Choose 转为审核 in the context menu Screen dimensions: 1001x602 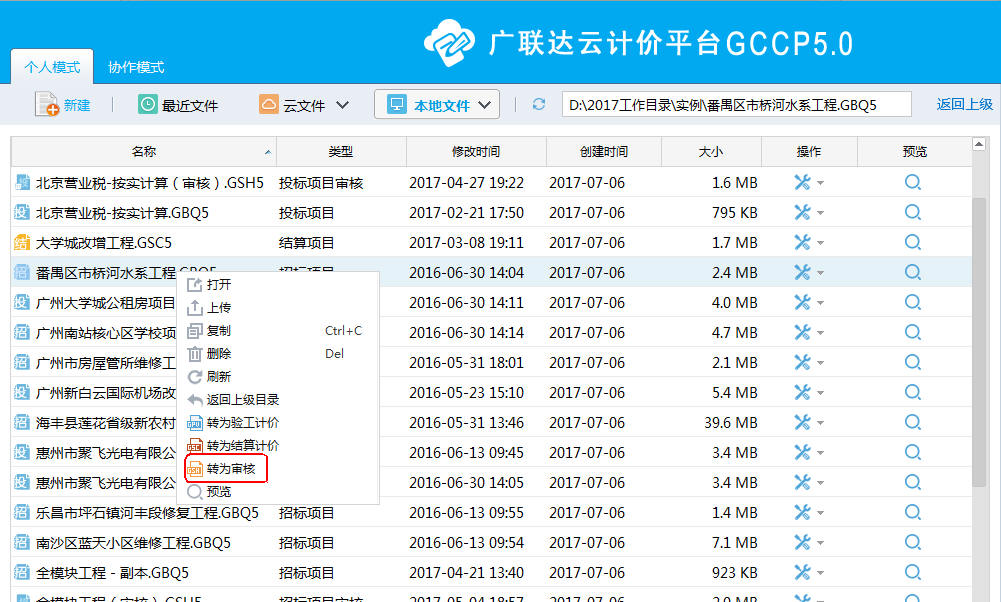[231, 469]
